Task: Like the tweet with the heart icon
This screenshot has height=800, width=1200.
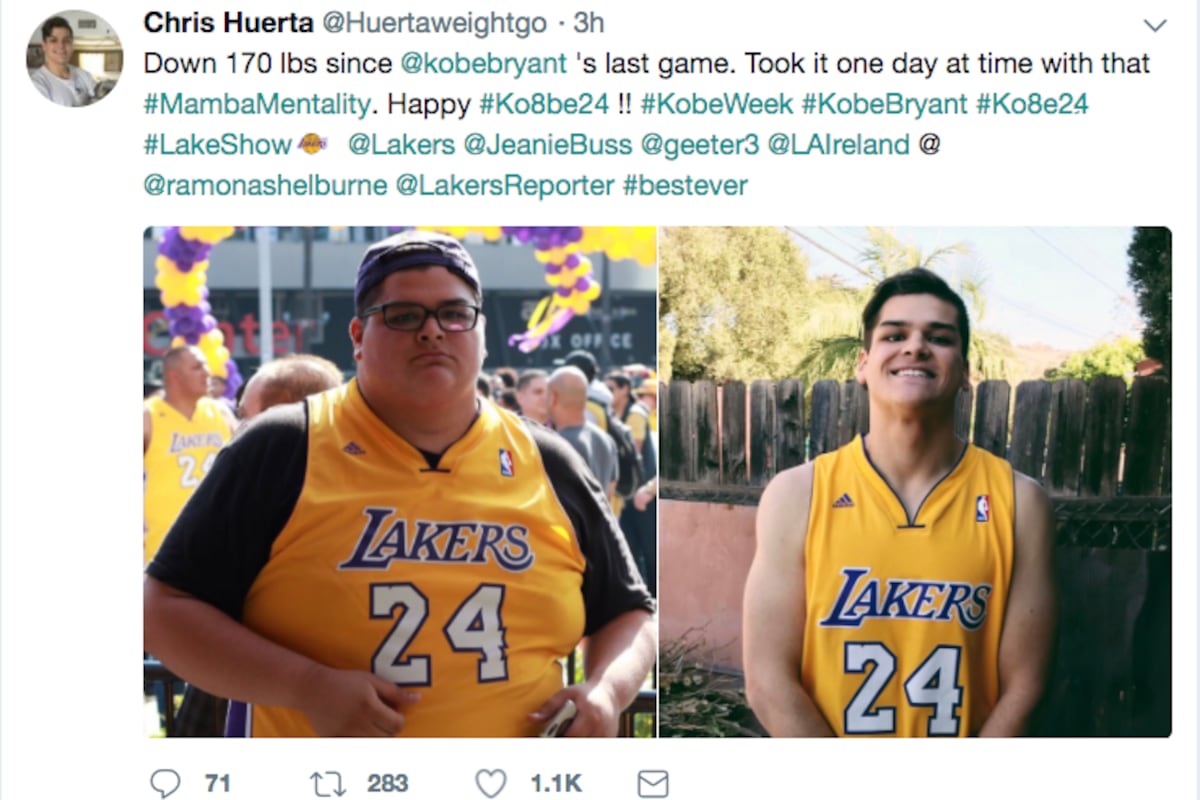Action: point(490,783)
